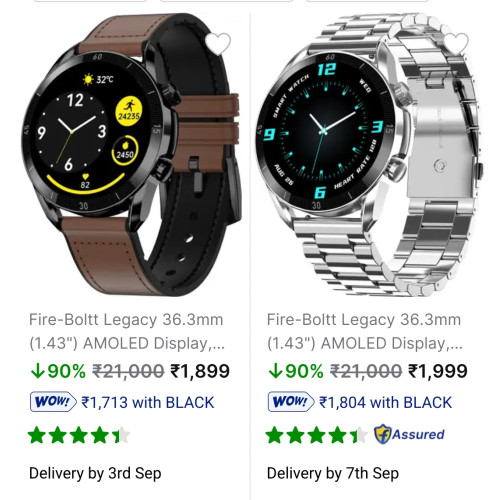Viewport: 500px width, 500px height.
Task: Open first Fire-Boltt Legacy 36.3mm title
Action: pyautogui.click(x=127, y=331)
